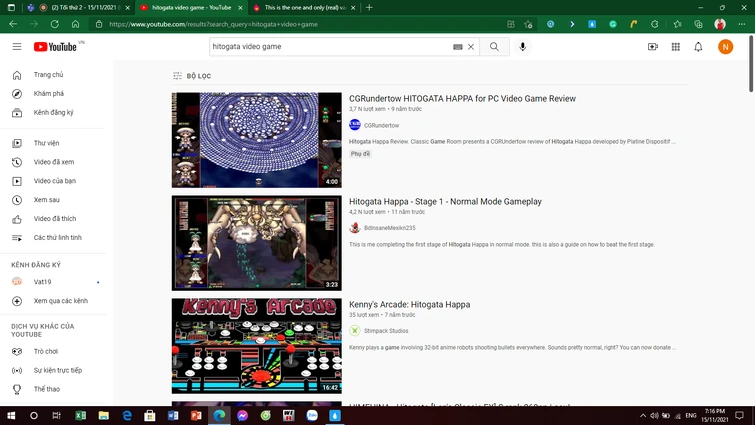This screenshot has height=425, width=755.
Task: Open the create video camera icon
Action: [653, 47]
